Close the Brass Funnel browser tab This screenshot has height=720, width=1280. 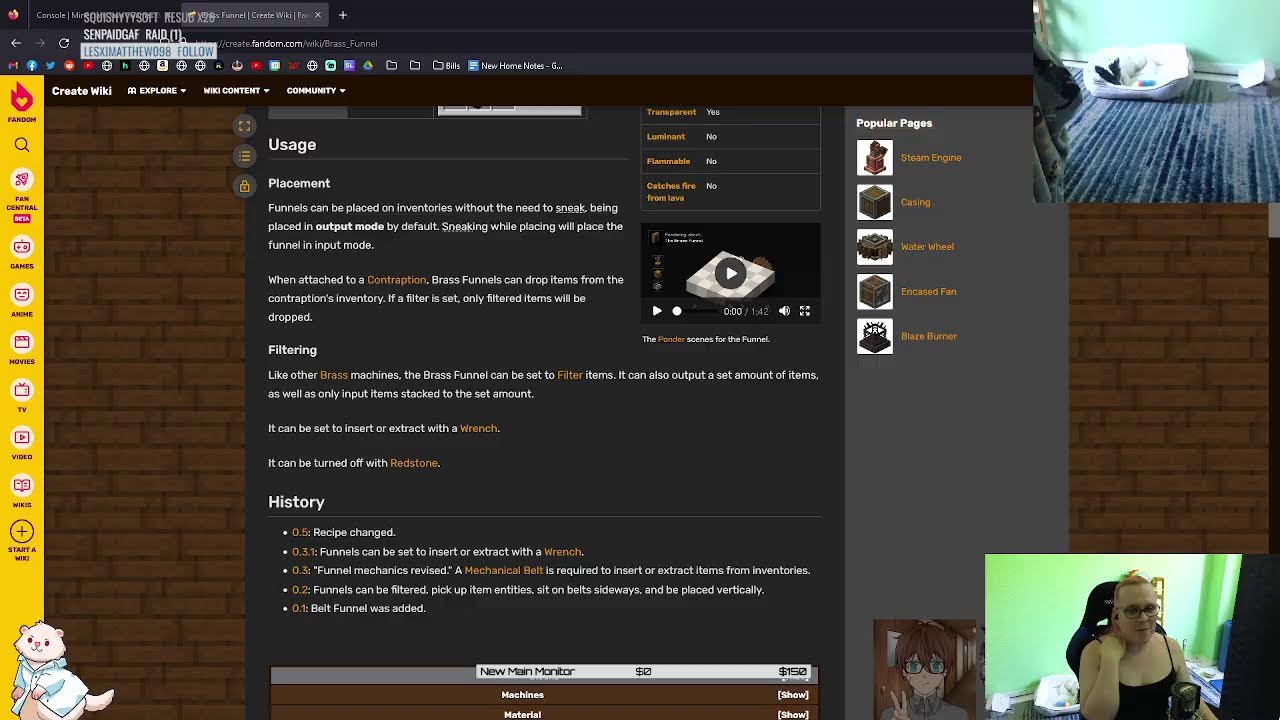pos(318,15)
